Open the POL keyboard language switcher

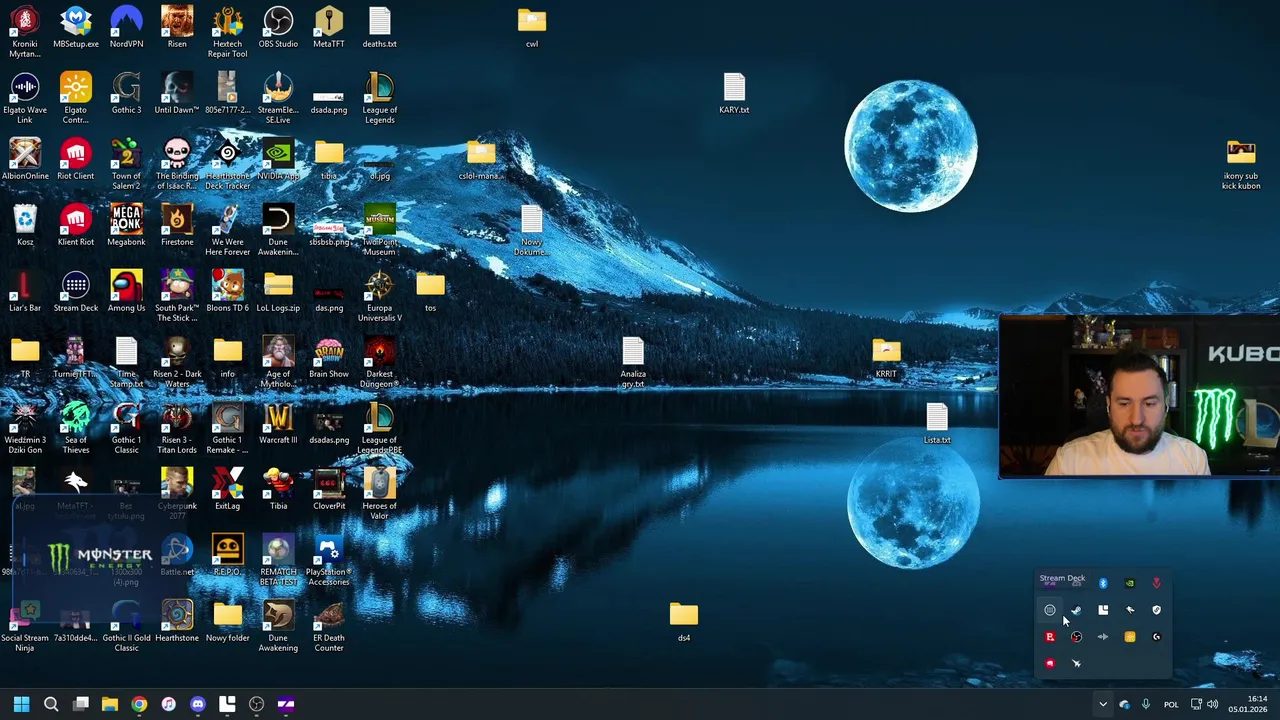coord(1171,704)
